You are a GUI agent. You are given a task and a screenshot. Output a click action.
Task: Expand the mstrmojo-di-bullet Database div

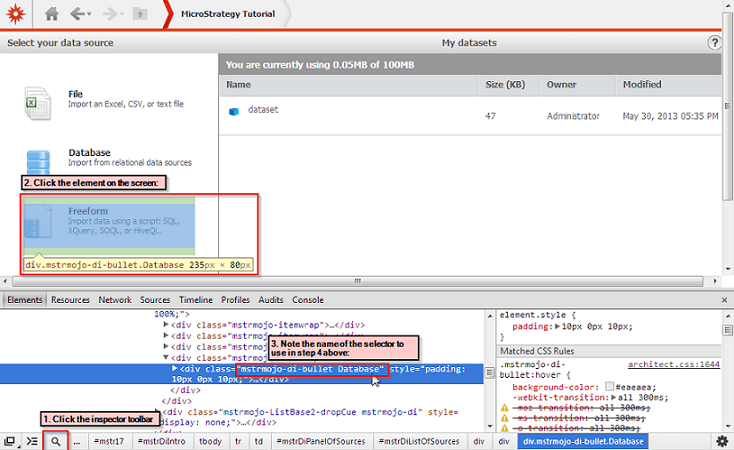pos(175,369)
